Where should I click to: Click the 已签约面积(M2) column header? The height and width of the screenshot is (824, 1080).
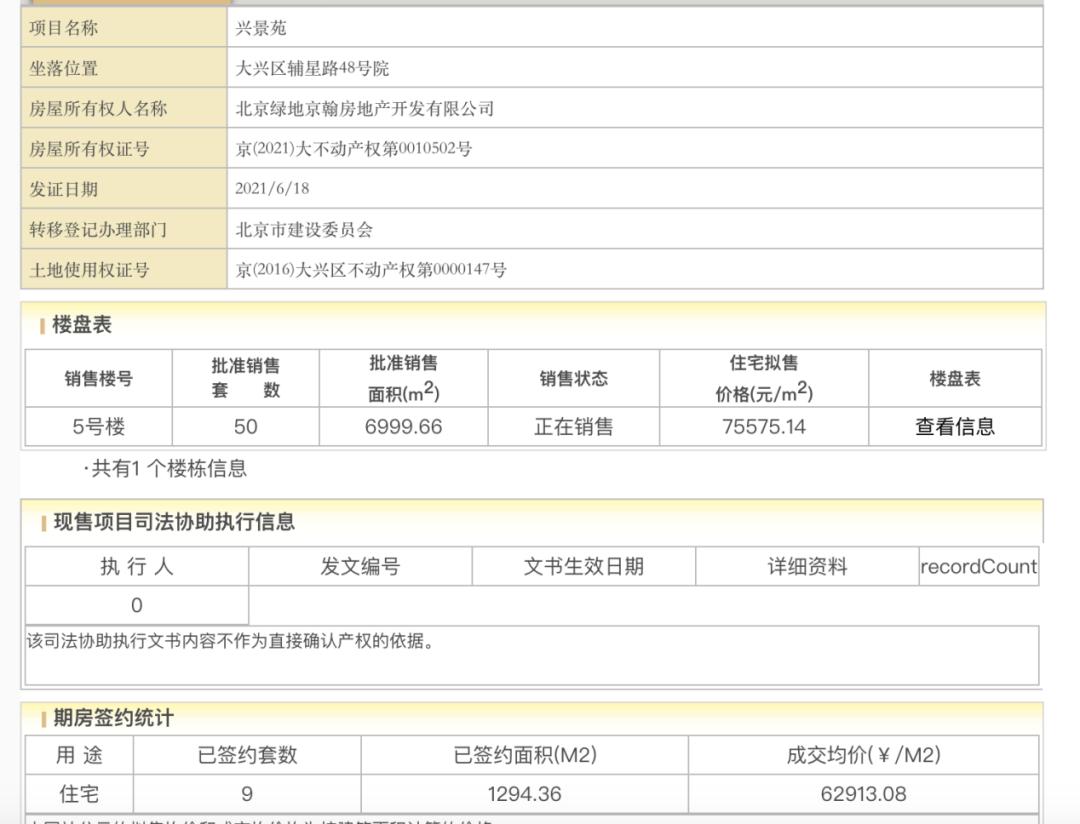(525, 755)
